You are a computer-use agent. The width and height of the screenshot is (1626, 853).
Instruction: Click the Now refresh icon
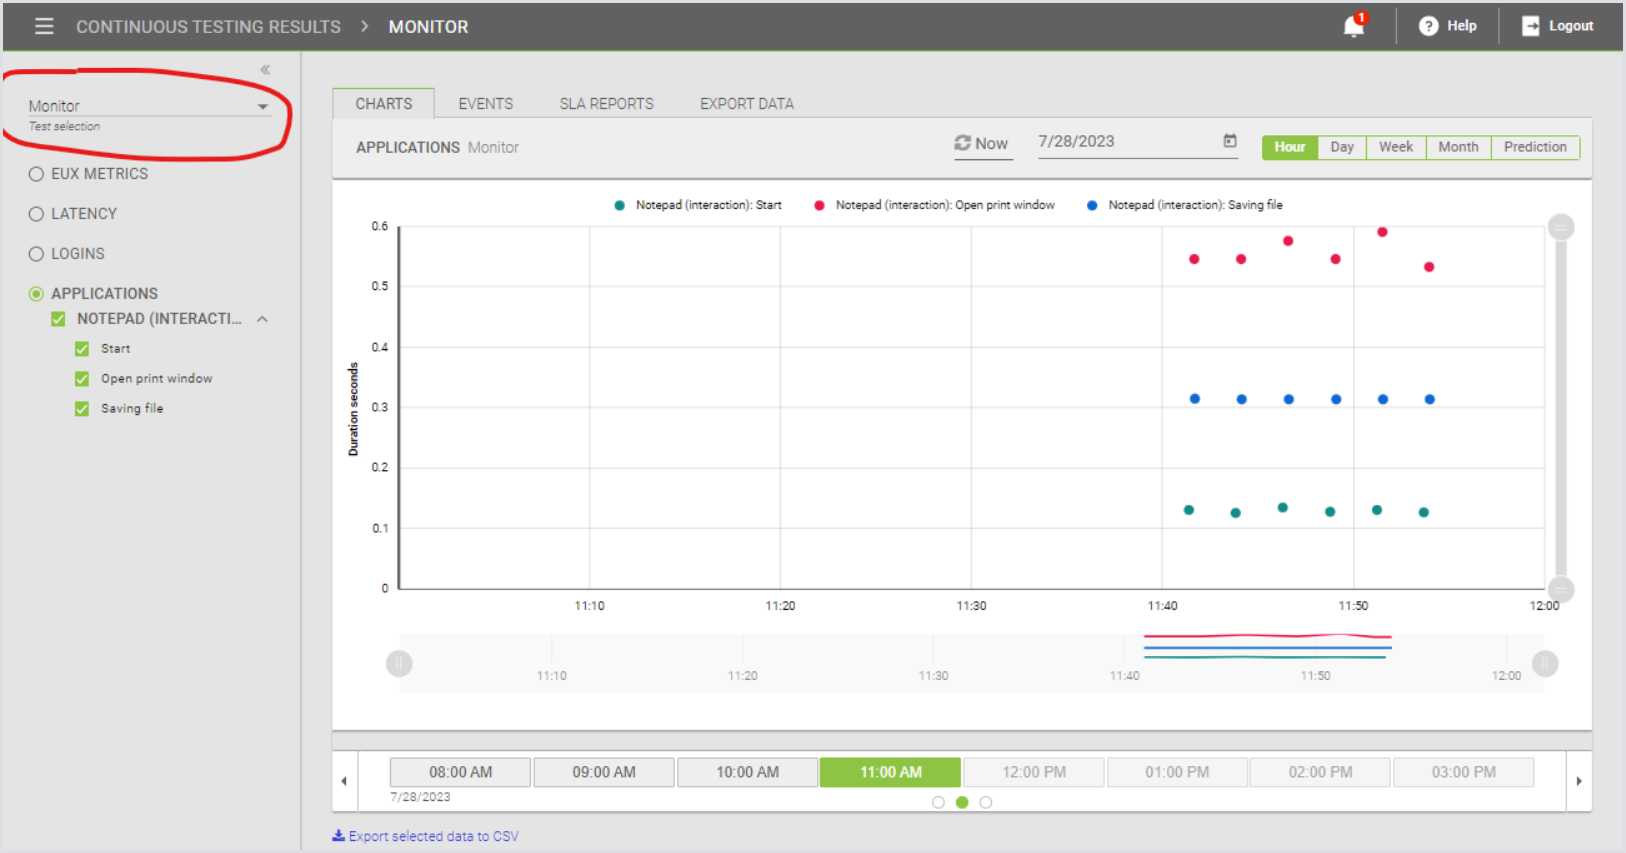[962, 143]
